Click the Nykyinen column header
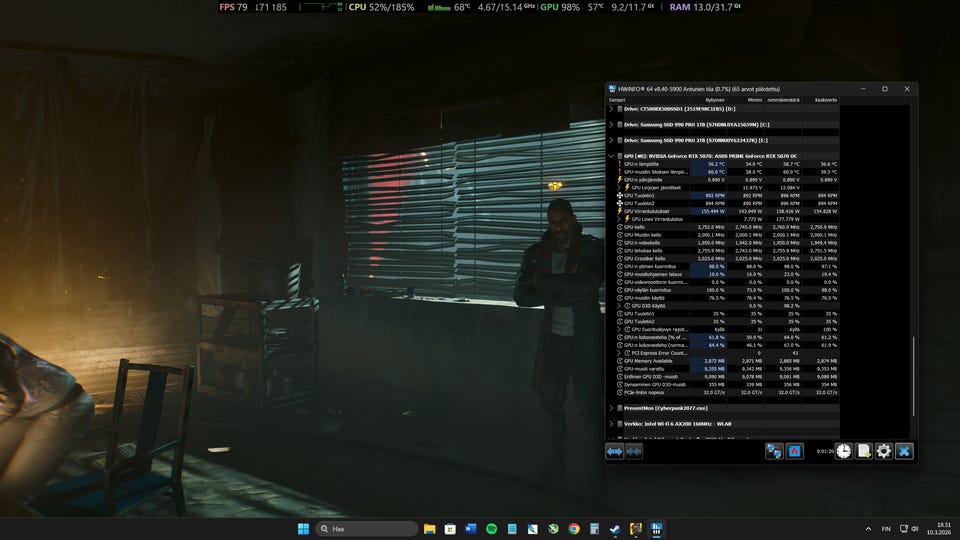The image size is (960, 540). (x=714, y=100)
